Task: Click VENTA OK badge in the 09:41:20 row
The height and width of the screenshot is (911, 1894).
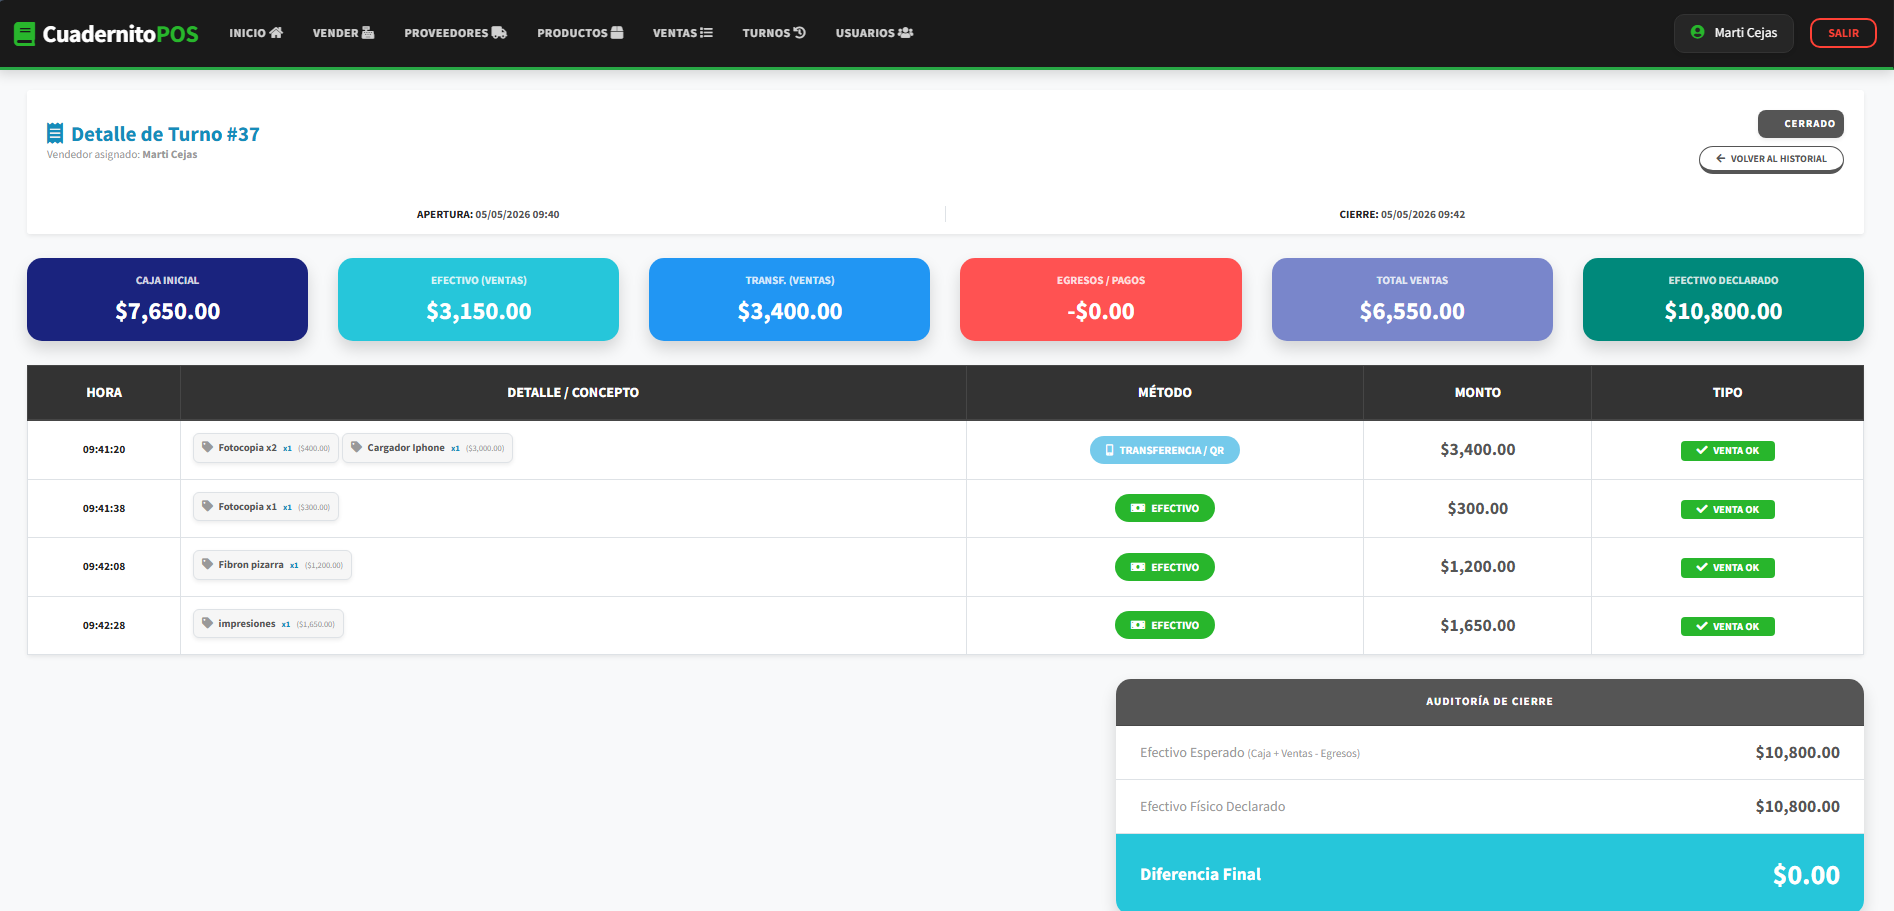Action: [1727, 451]
